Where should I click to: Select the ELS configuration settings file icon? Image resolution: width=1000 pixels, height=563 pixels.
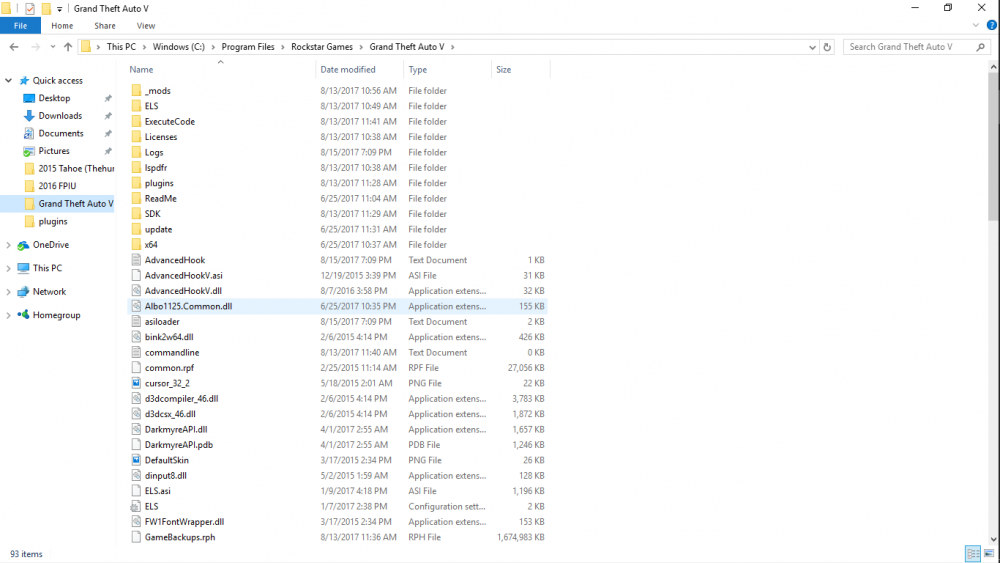click(136, 506)
